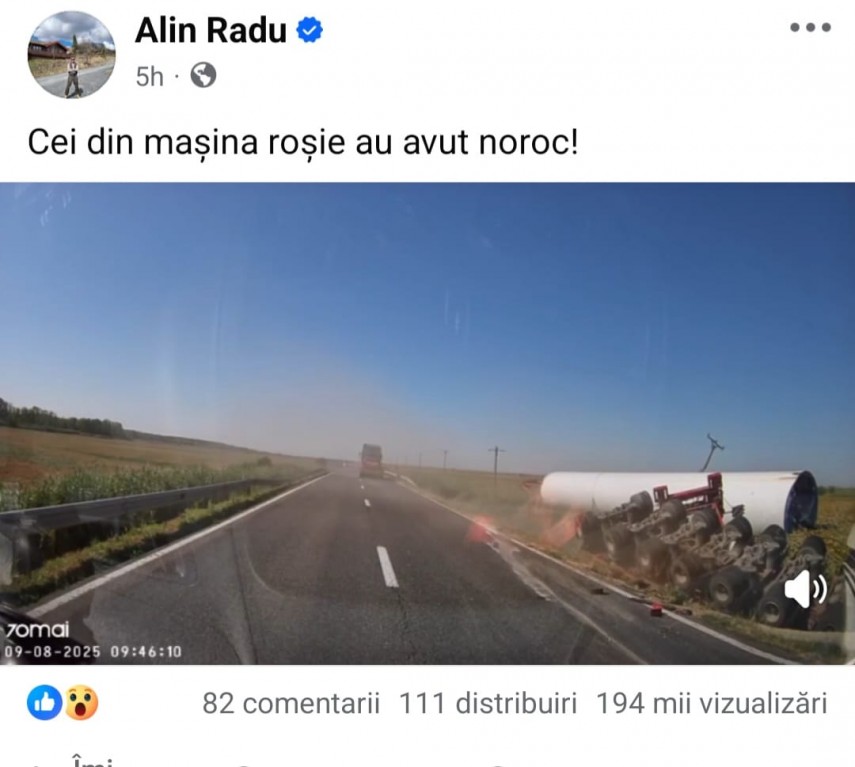Click the caption 'Cei din mașina roșie au avut noroc!'
Screen dimensions: 855x767
pos(303,143)
